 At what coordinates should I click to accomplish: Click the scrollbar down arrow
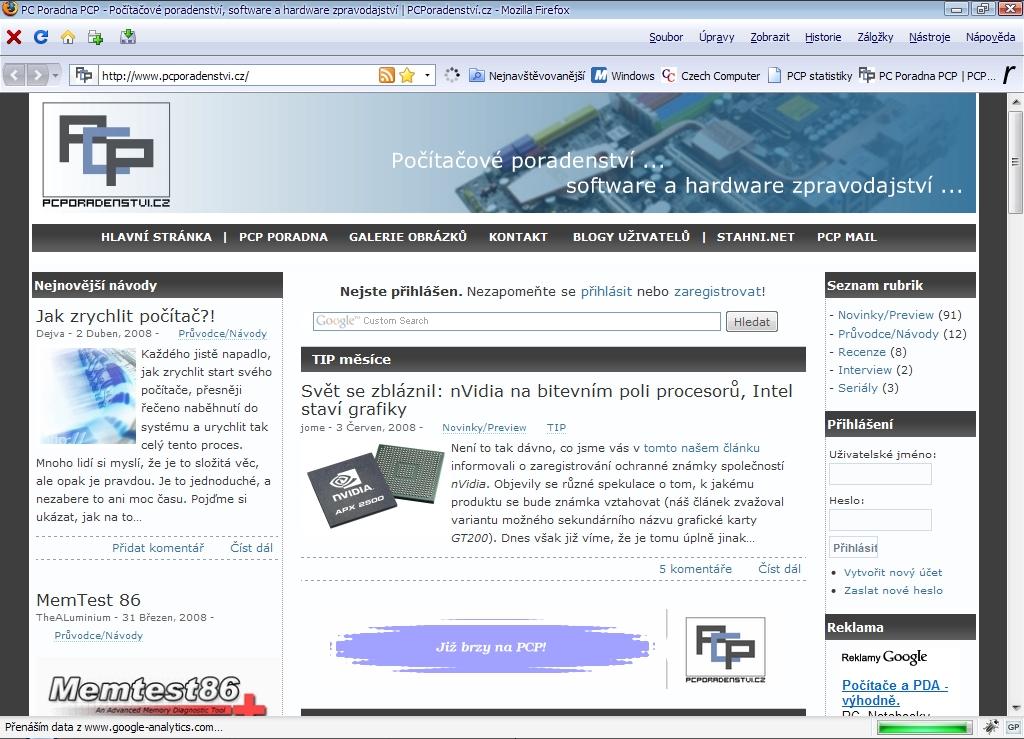click(1015, 708)
